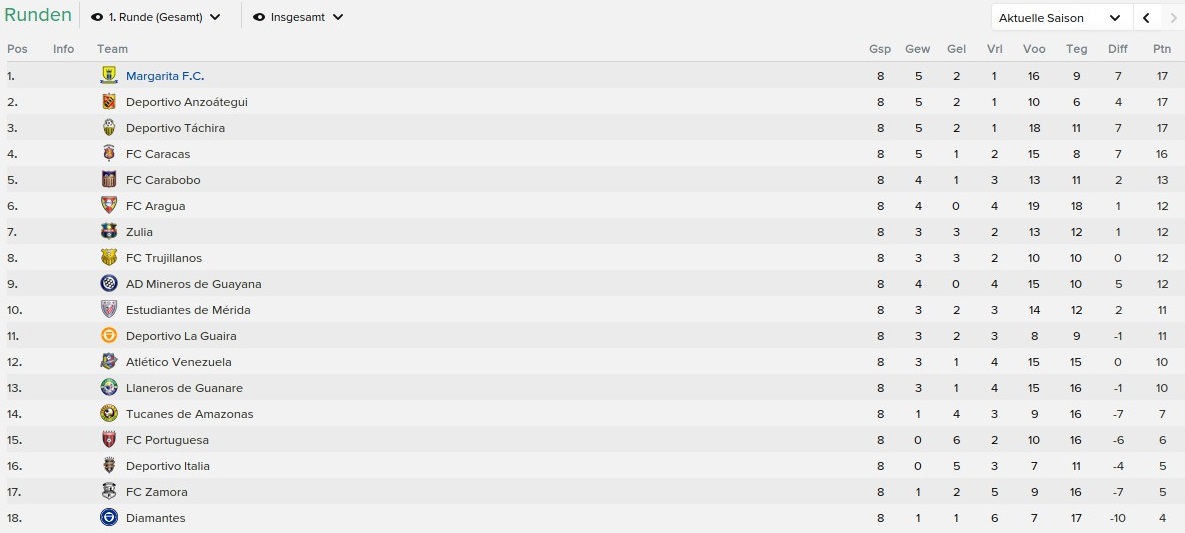Open the Aktuelle Saison season selector
The width and height of the screenshot is (1185, 533).
pyautogui.click(x=1062, y=17)
